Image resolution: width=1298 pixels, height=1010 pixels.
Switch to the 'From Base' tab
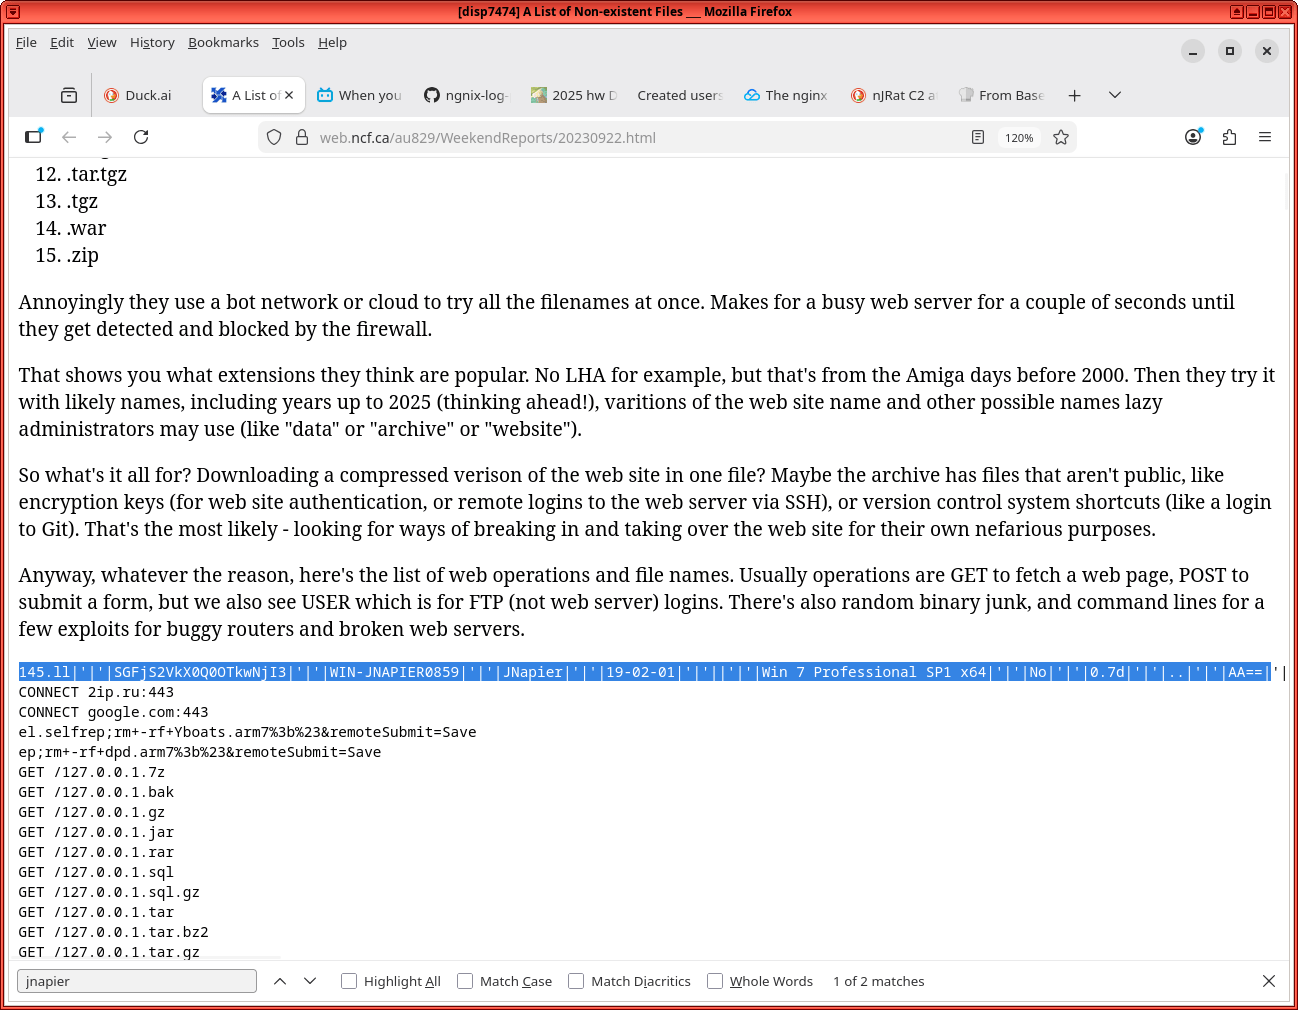click(x=1001, y=95)
